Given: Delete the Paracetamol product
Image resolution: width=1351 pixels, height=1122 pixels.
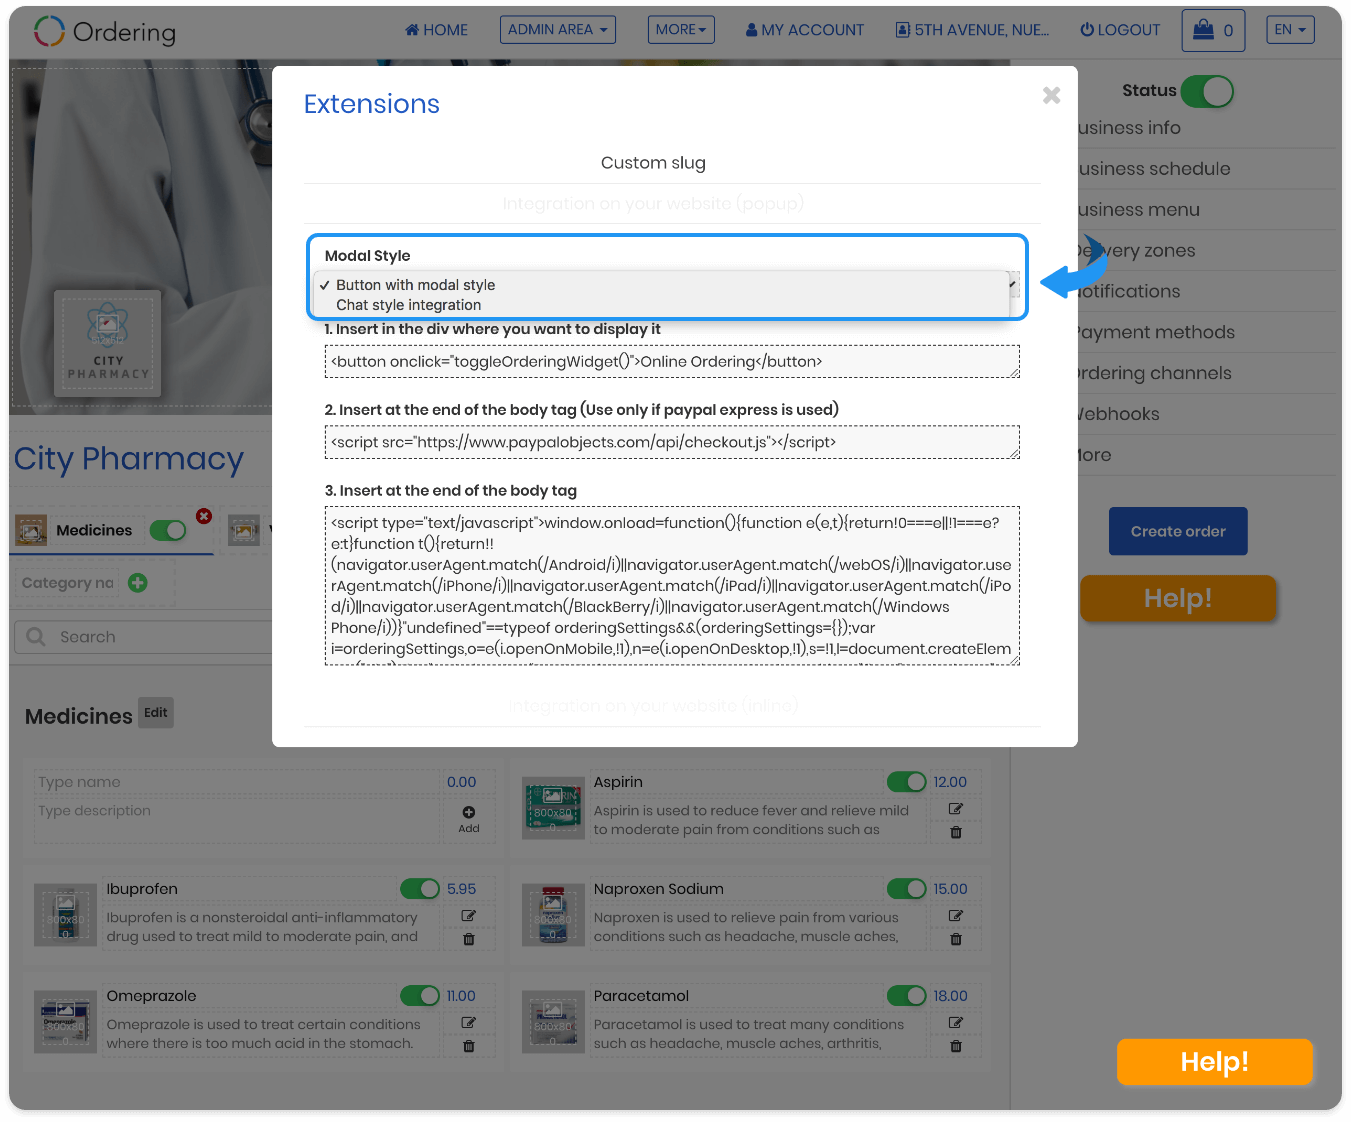Looking at the screenshot, I should tap(956, 1046).
